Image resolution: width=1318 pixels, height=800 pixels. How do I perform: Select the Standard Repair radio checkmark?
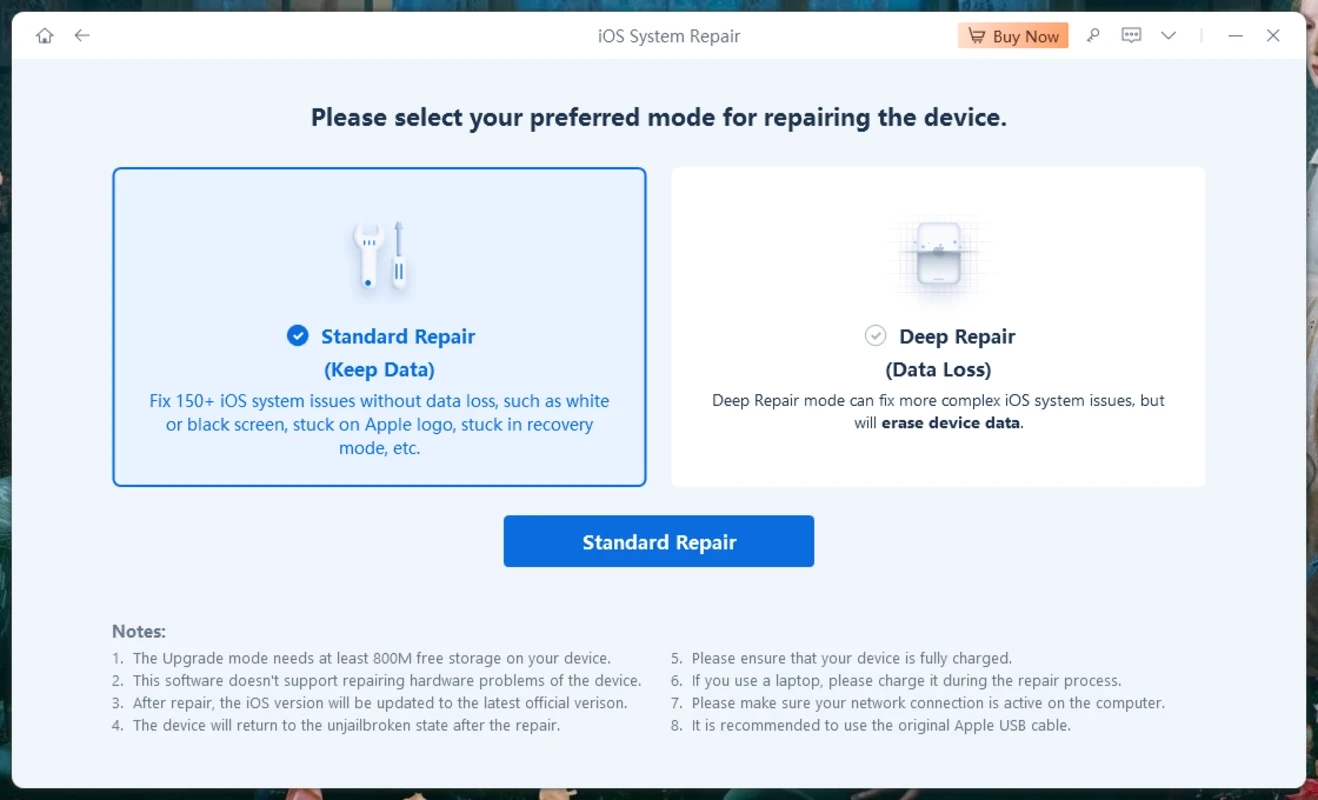[298, 336]
